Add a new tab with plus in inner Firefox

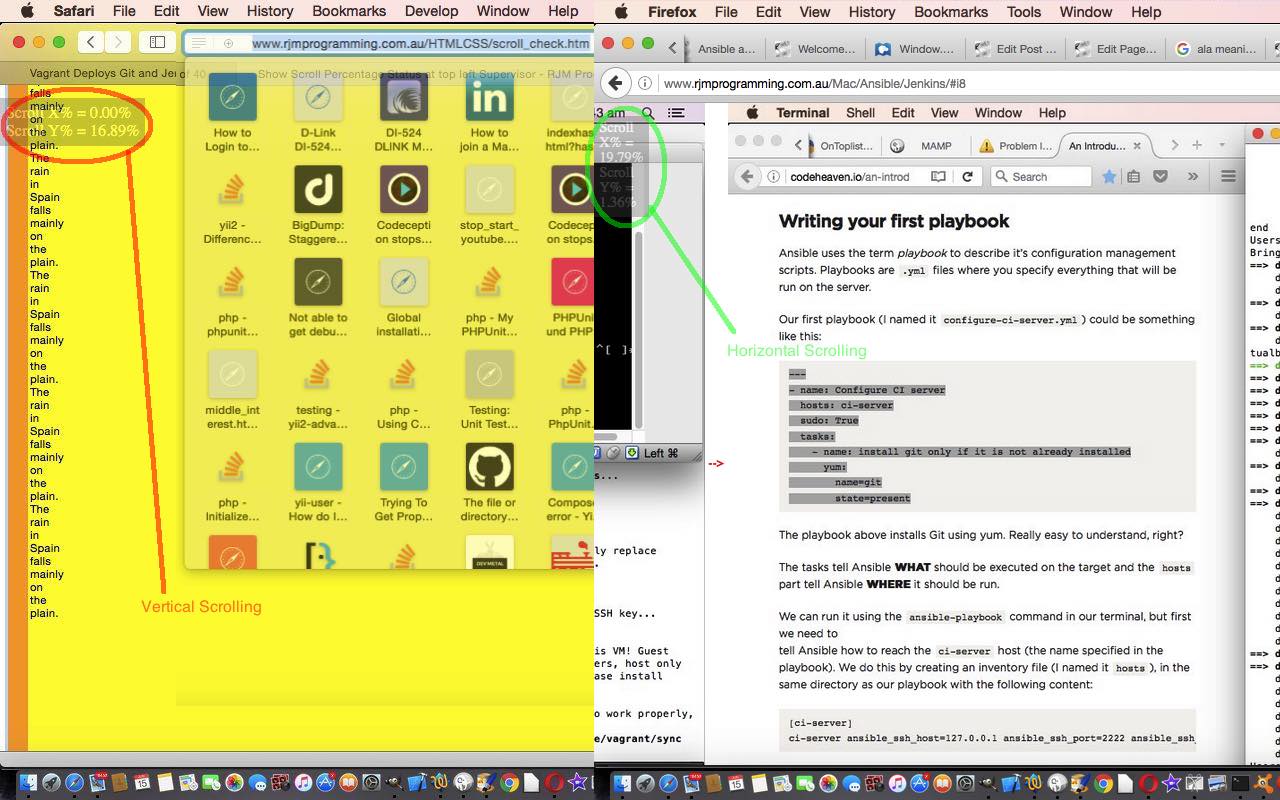point(1197,146)
